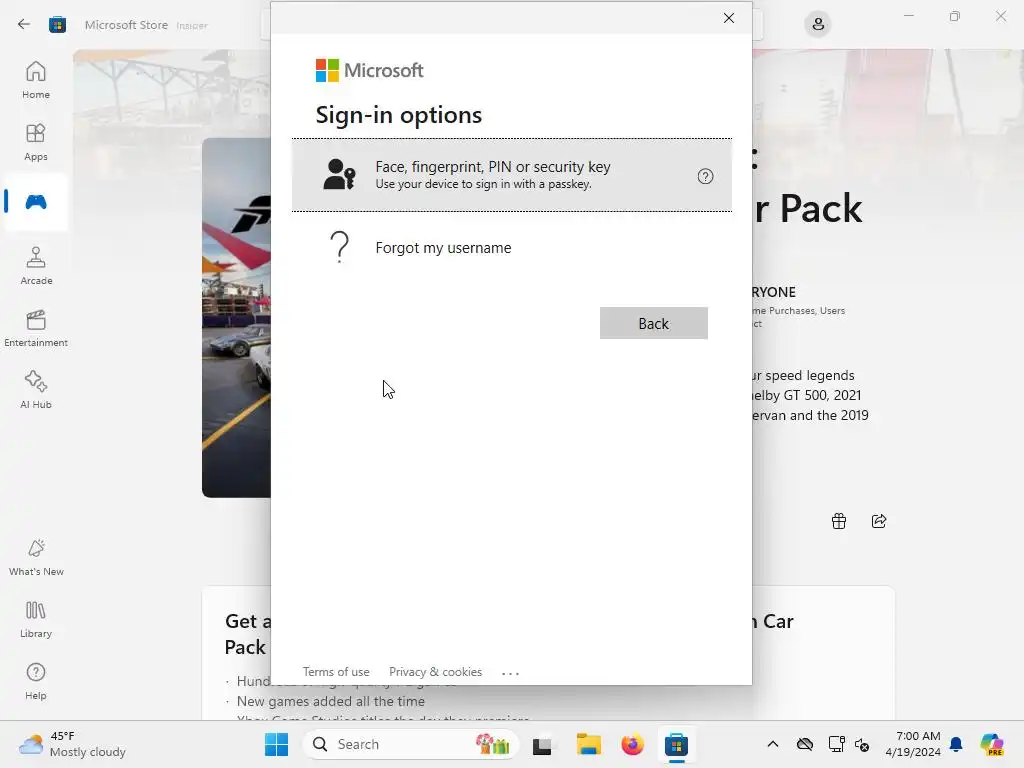1024x768 pixels.
Task: Show hidden system tray icons
Action: pos(773,744)
